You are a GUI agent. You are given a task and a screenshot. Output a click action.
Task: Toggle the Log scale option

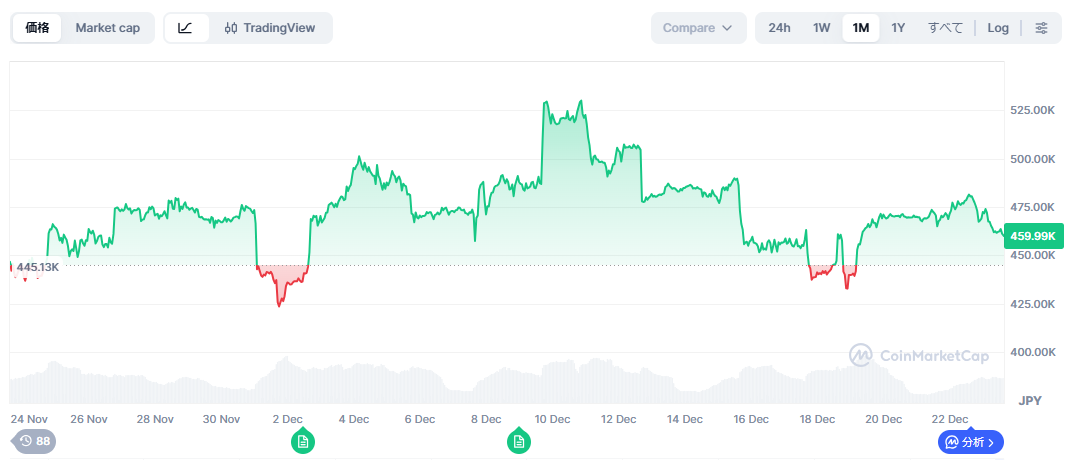click(x=998, y=28)
